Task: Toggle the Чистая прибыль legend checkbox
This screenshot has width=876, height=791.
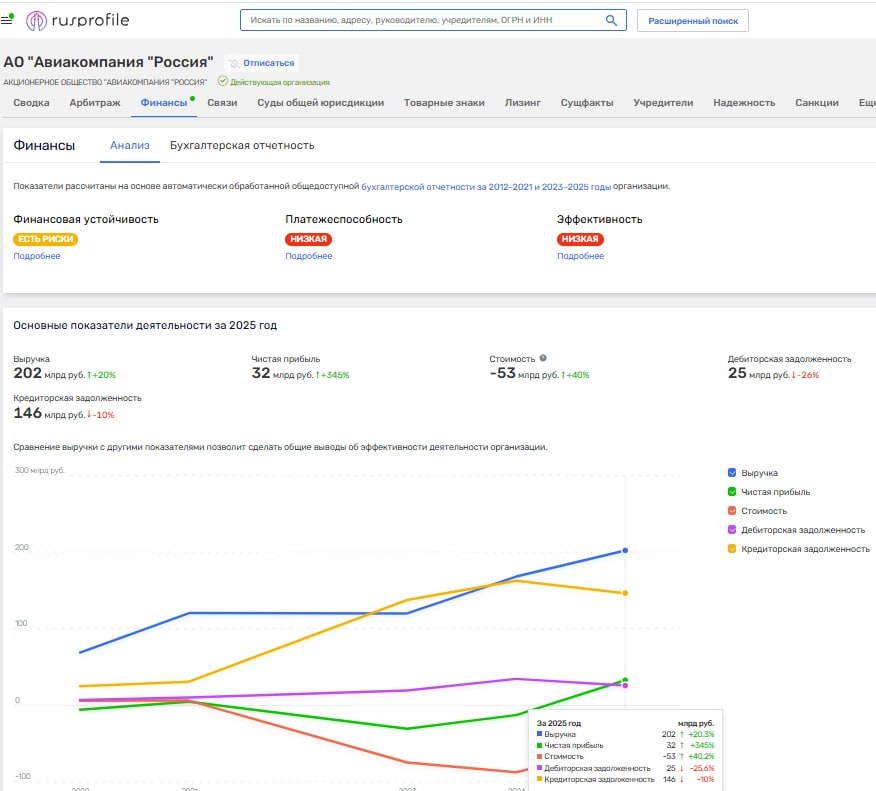Action: click(x=733, y=492)
